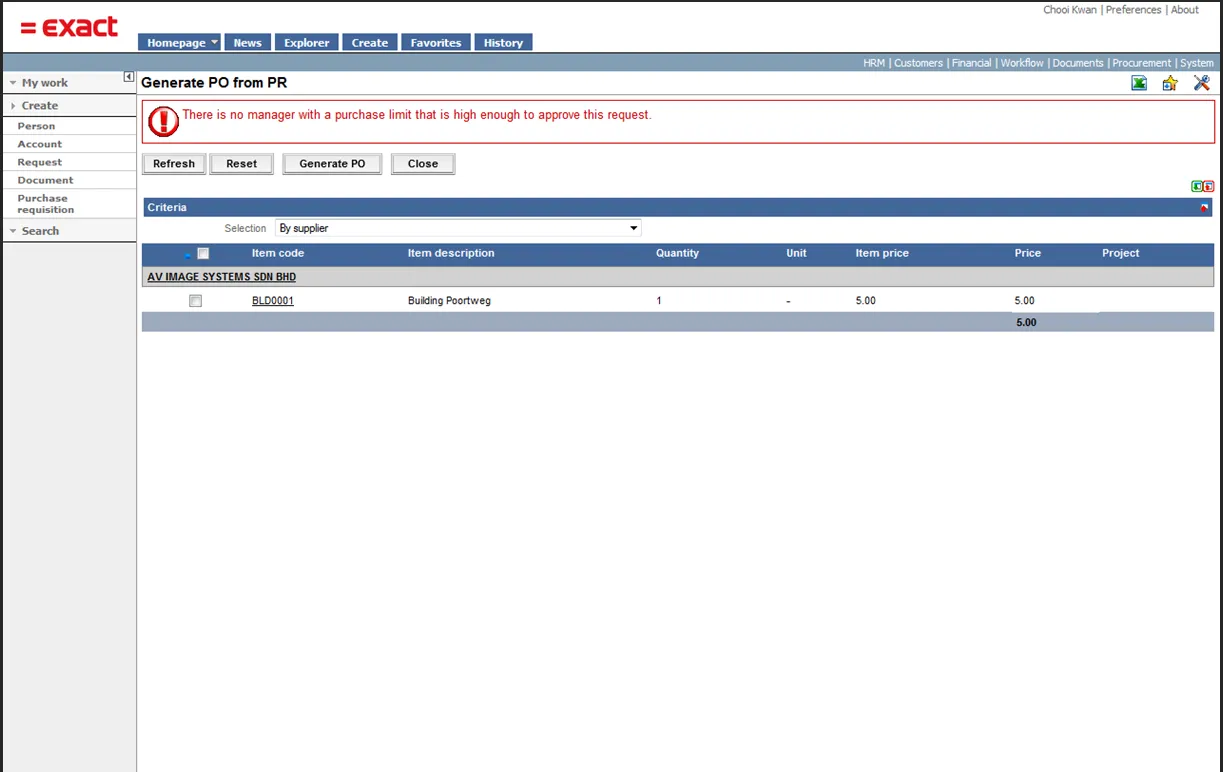Collapse the Search sidebar section
Screen dimensions: 1223x772
(x=13, y=231)
